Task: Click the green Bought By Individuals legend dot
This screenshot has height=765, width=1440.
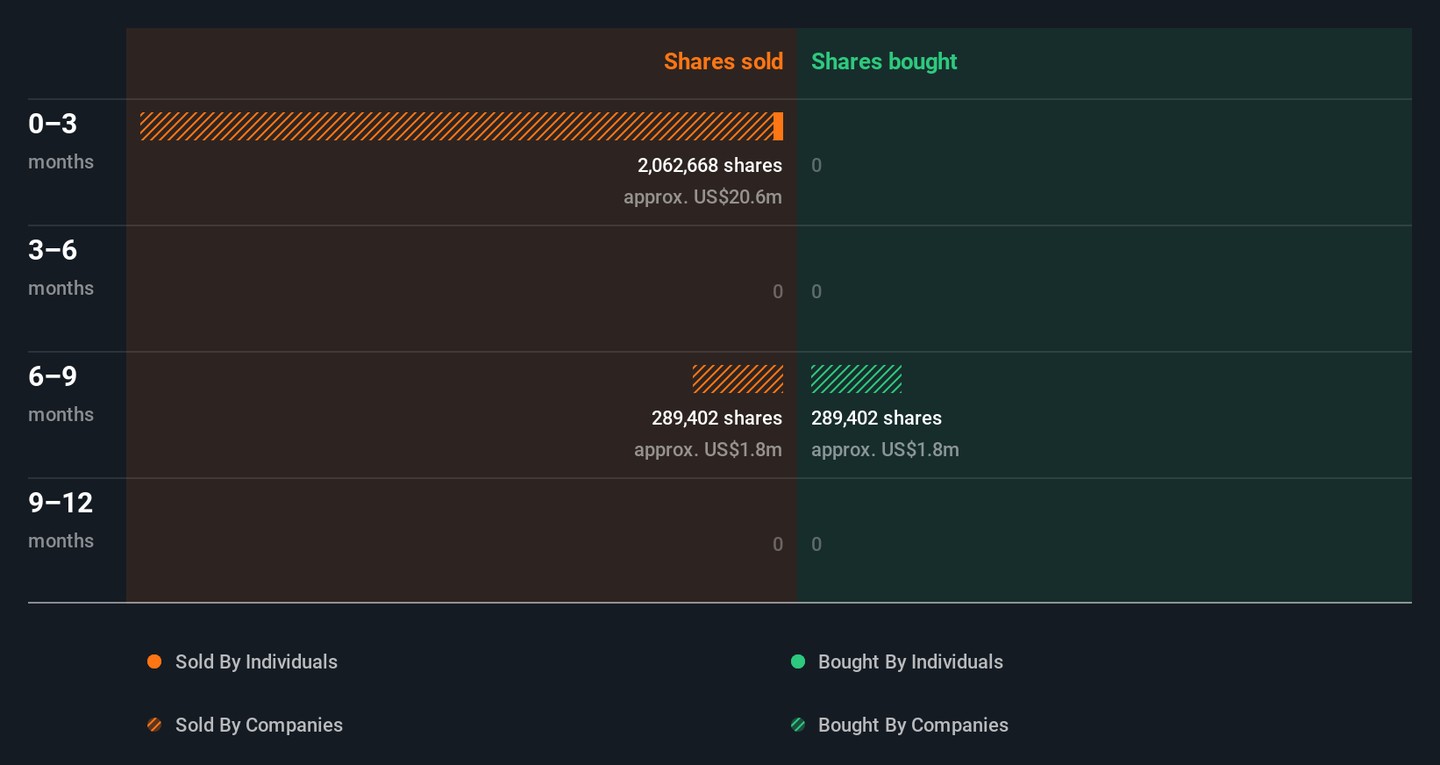Action: pyautogui.click(x=798, y=662)
